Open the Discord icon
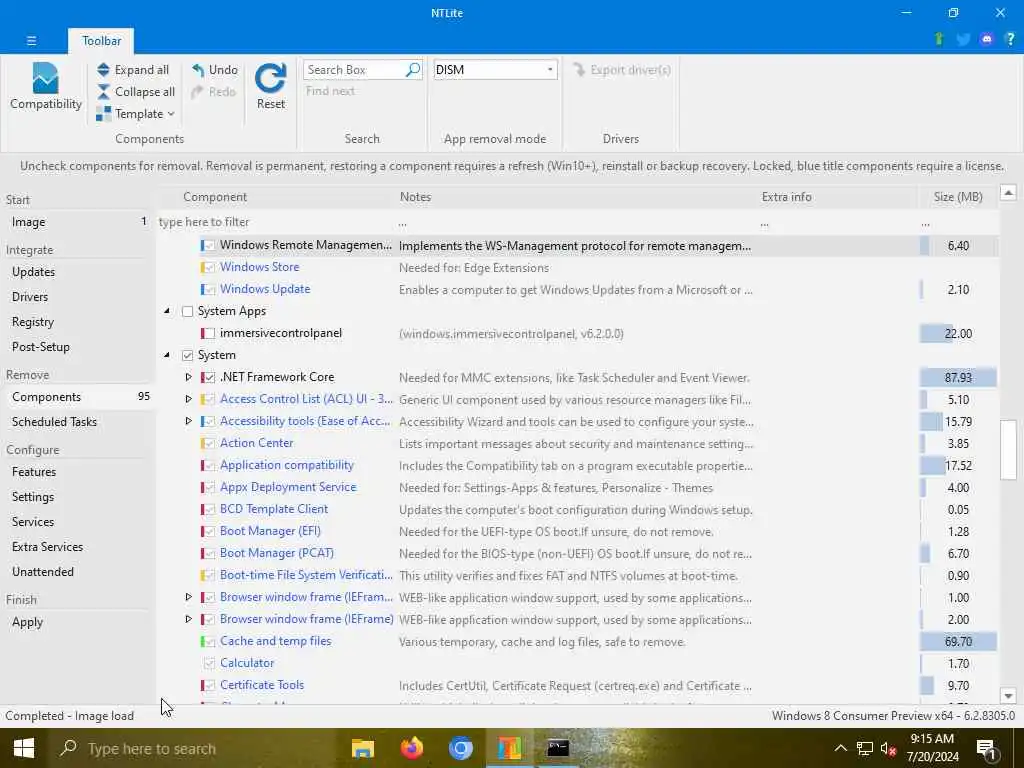 click(x=987, y=39)
